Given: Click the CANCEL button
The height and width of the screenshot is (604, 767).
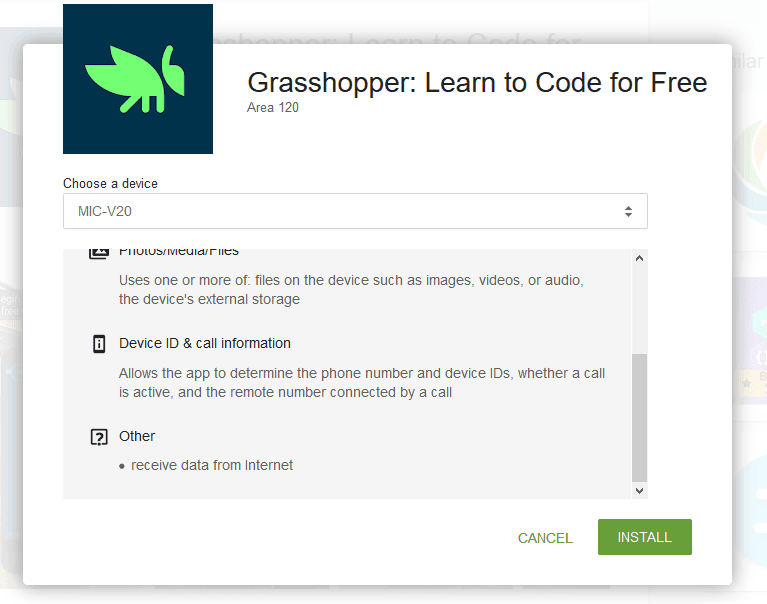Looking at the screenshot, I should tap(545, 538).
